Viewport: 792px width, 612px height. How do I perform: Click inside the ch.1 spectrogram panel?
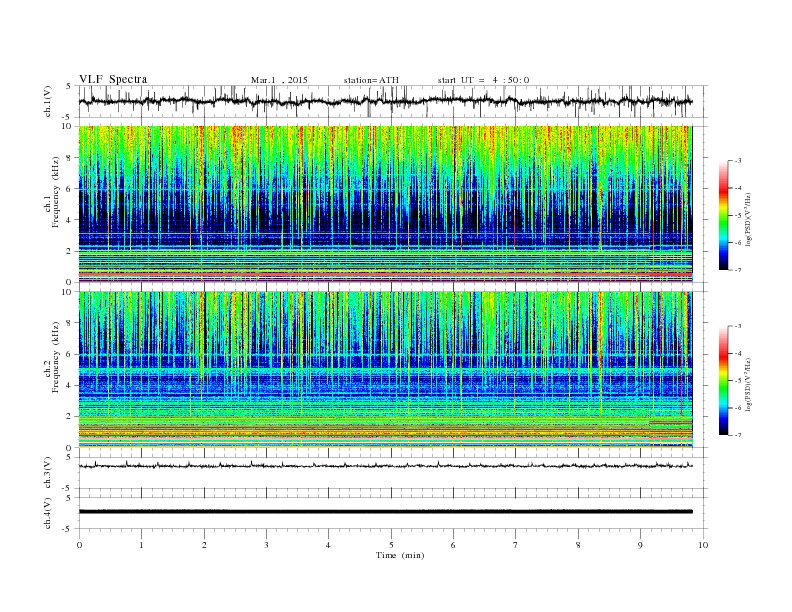[385, 204]
